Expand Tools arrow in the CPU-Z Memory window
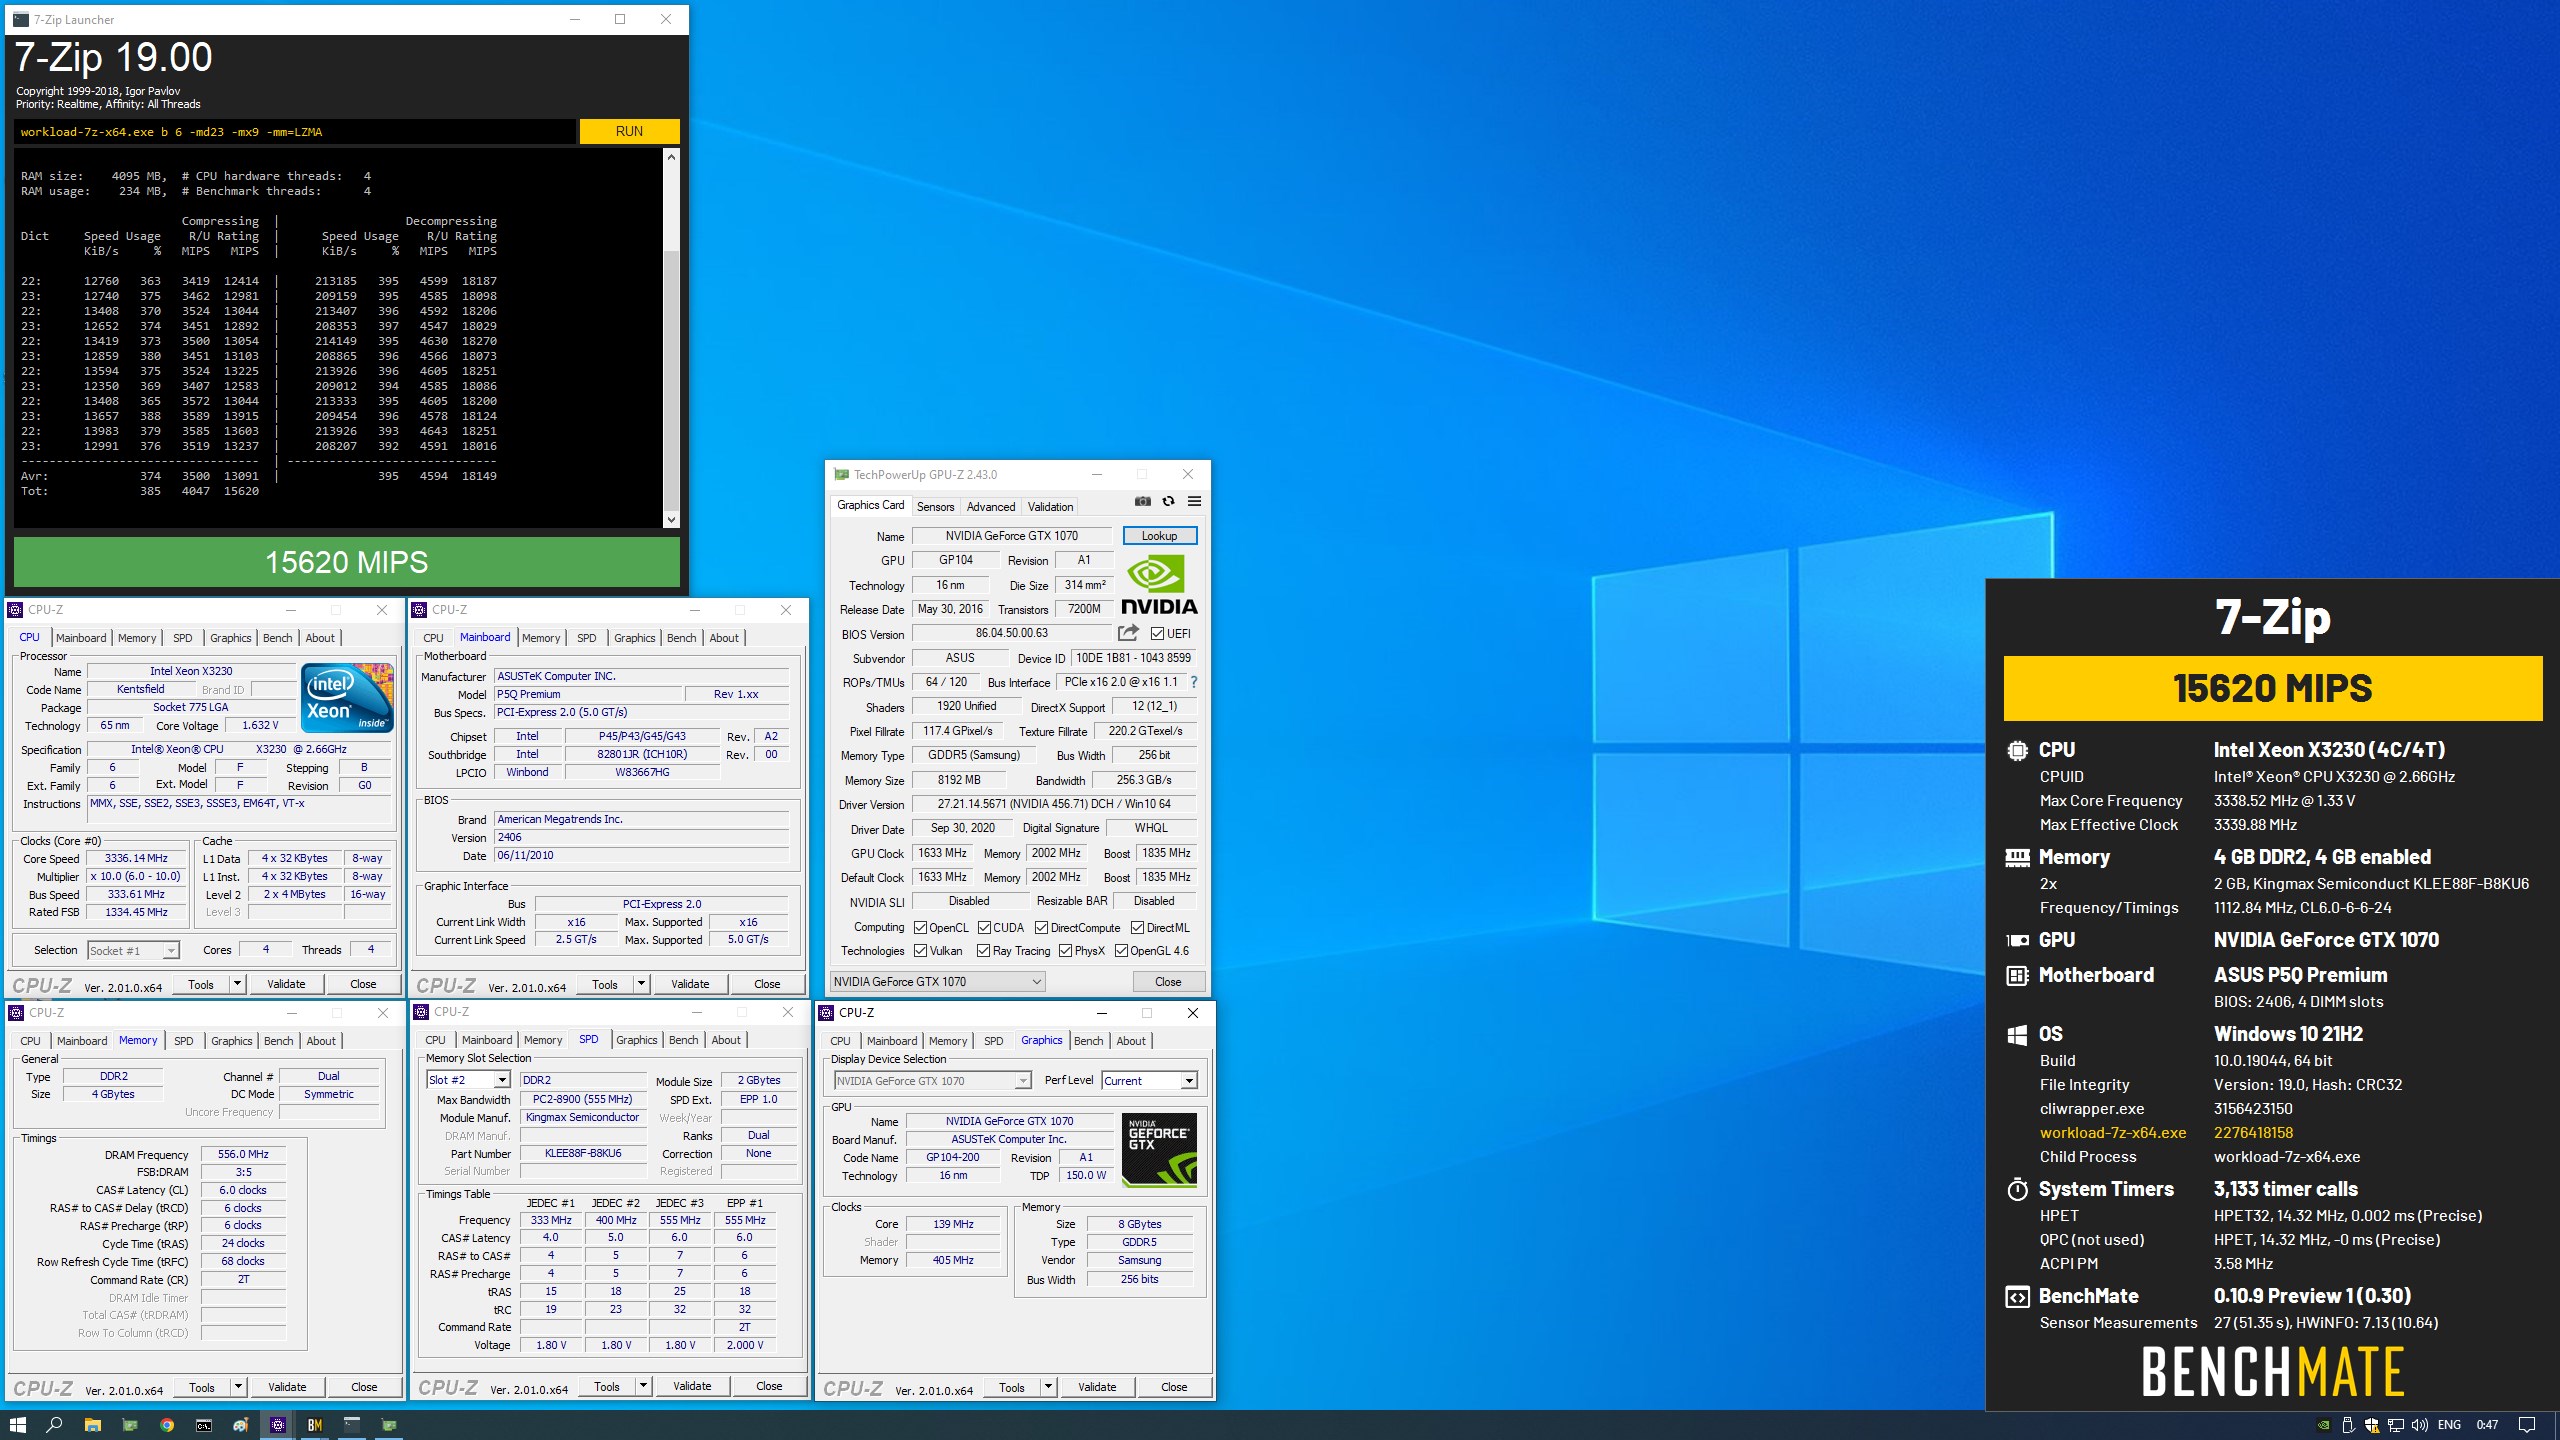The image size is (2560, 1440). pos(238,1387)
